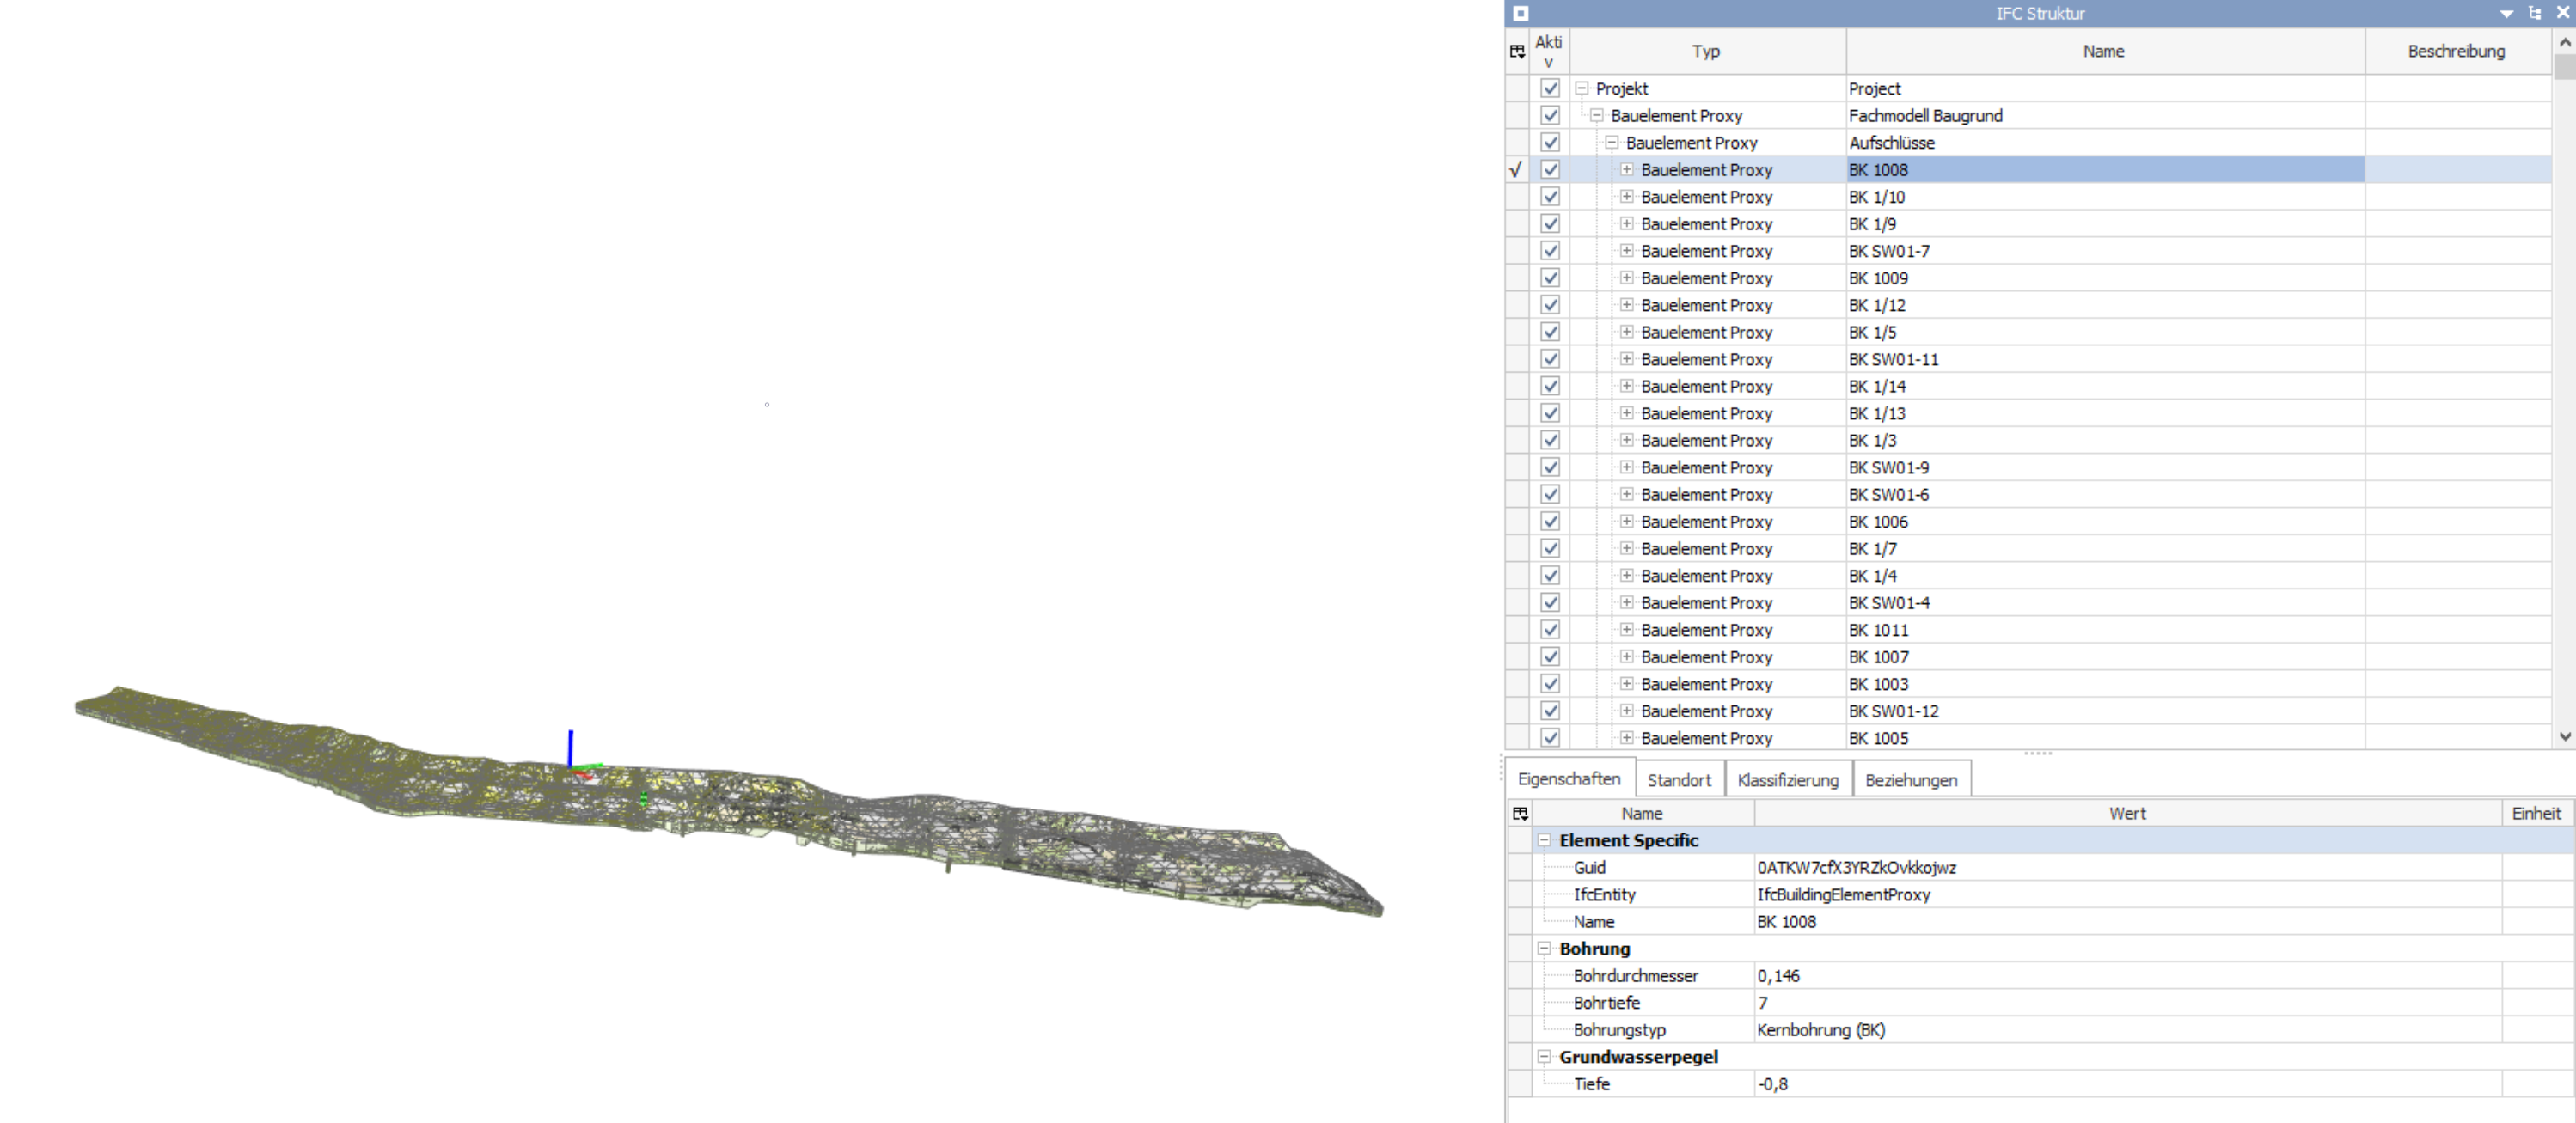The image size is (2576, 1123).
Task: Click the tree structure icon in panel header
Action: [2534, 13]
